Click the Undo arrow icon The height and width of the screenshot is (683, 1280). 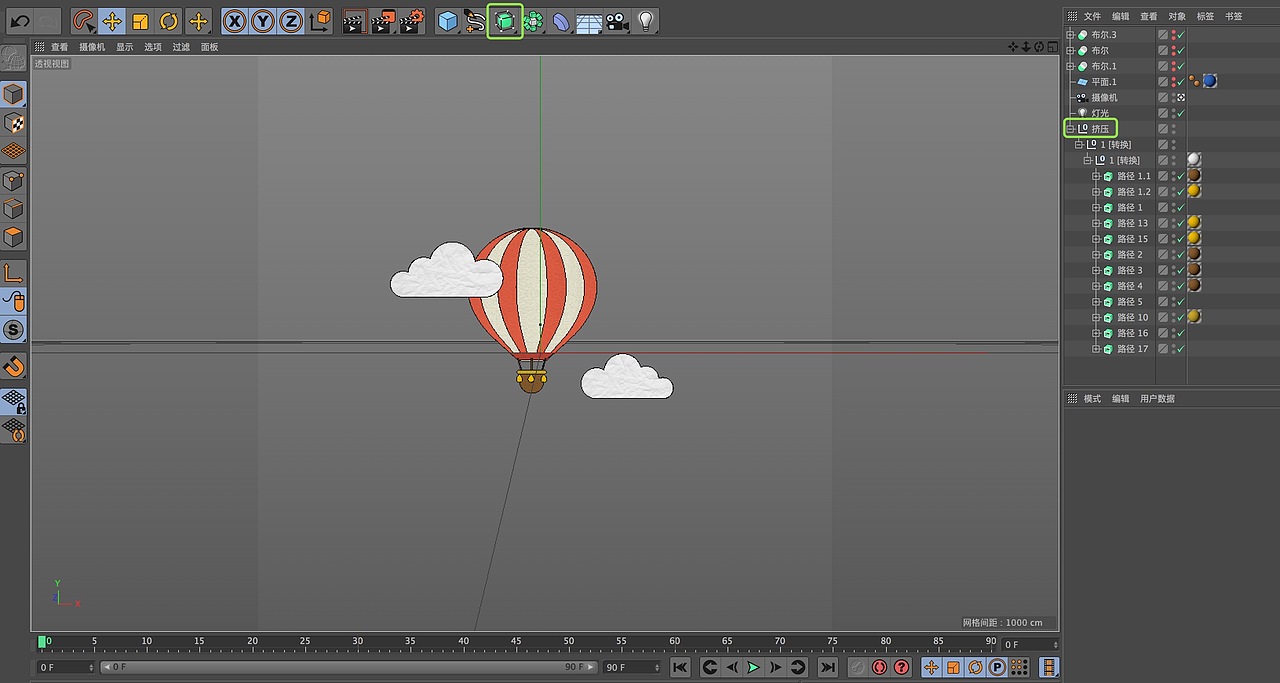coord(20,20)
